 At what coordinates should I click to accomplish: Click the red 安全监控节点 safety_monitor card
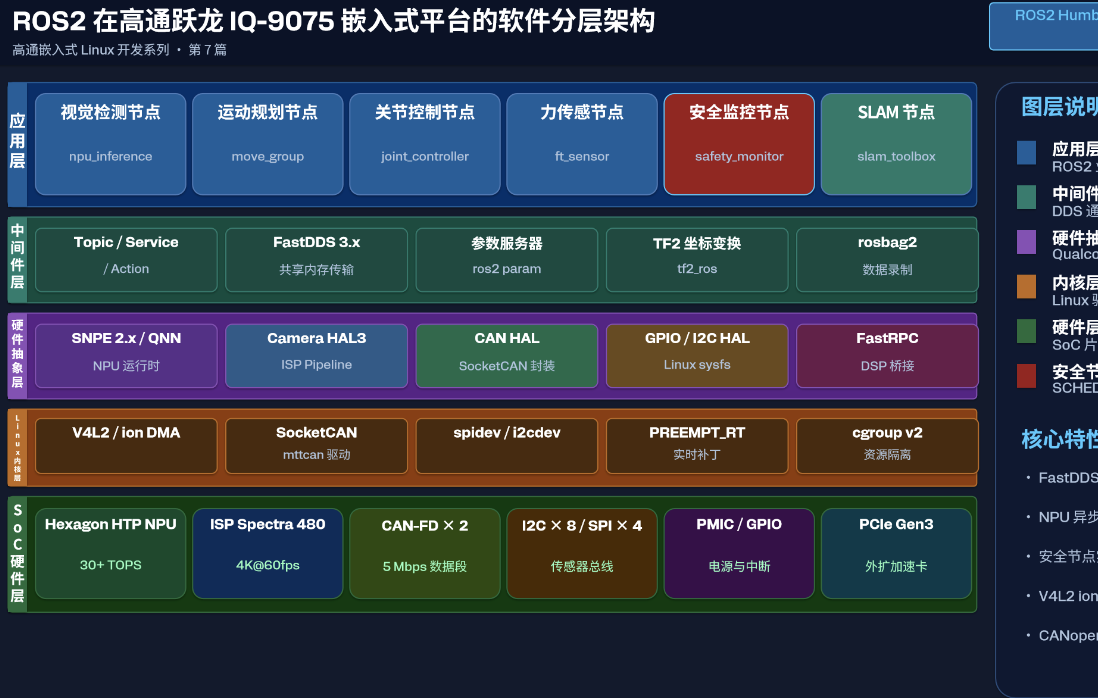pyautogui.click(x=739, y=144)
